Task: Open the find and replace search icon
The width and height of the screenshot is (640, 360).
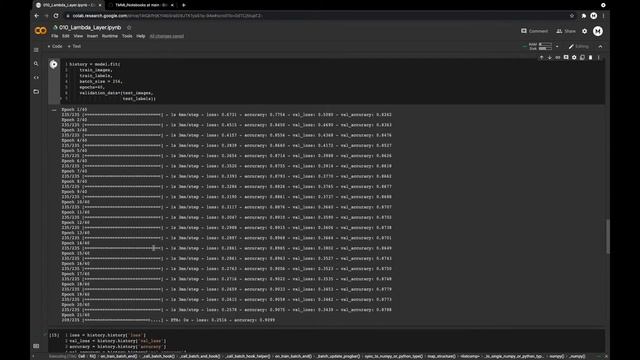Action: point(36,64)
